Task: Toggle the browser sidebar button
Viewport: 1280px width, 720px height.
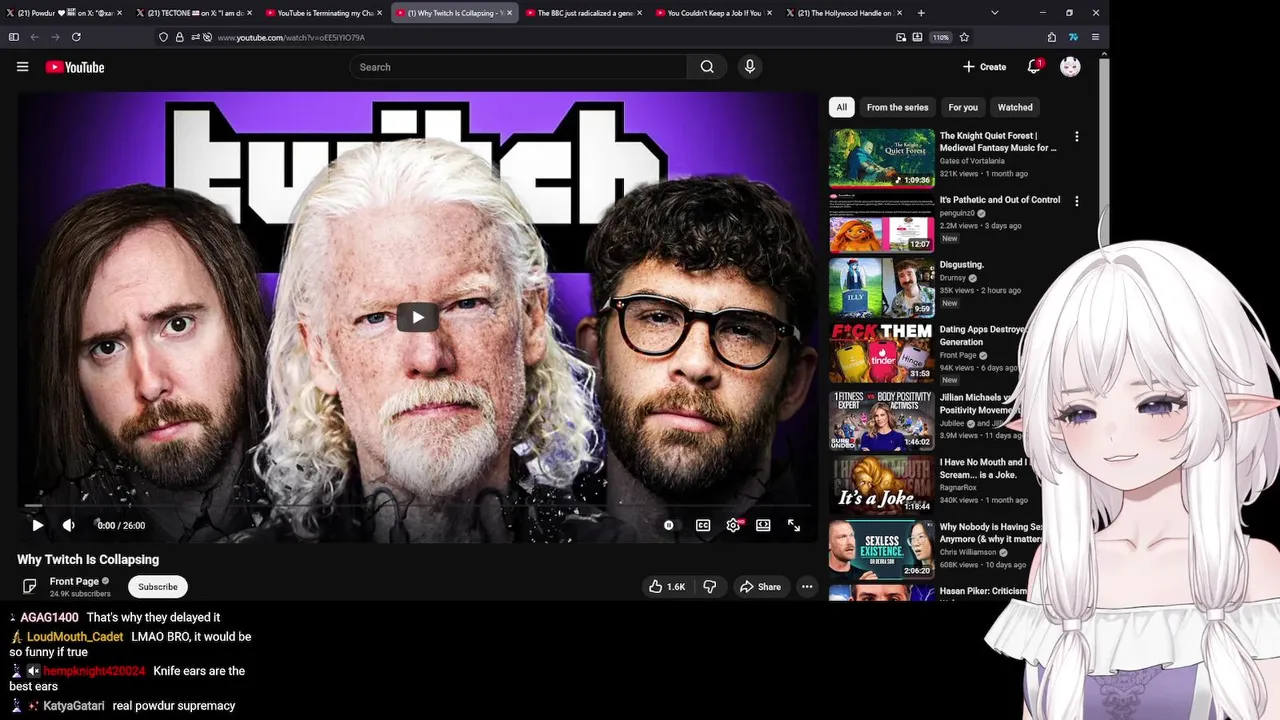Action: [13, 37]
